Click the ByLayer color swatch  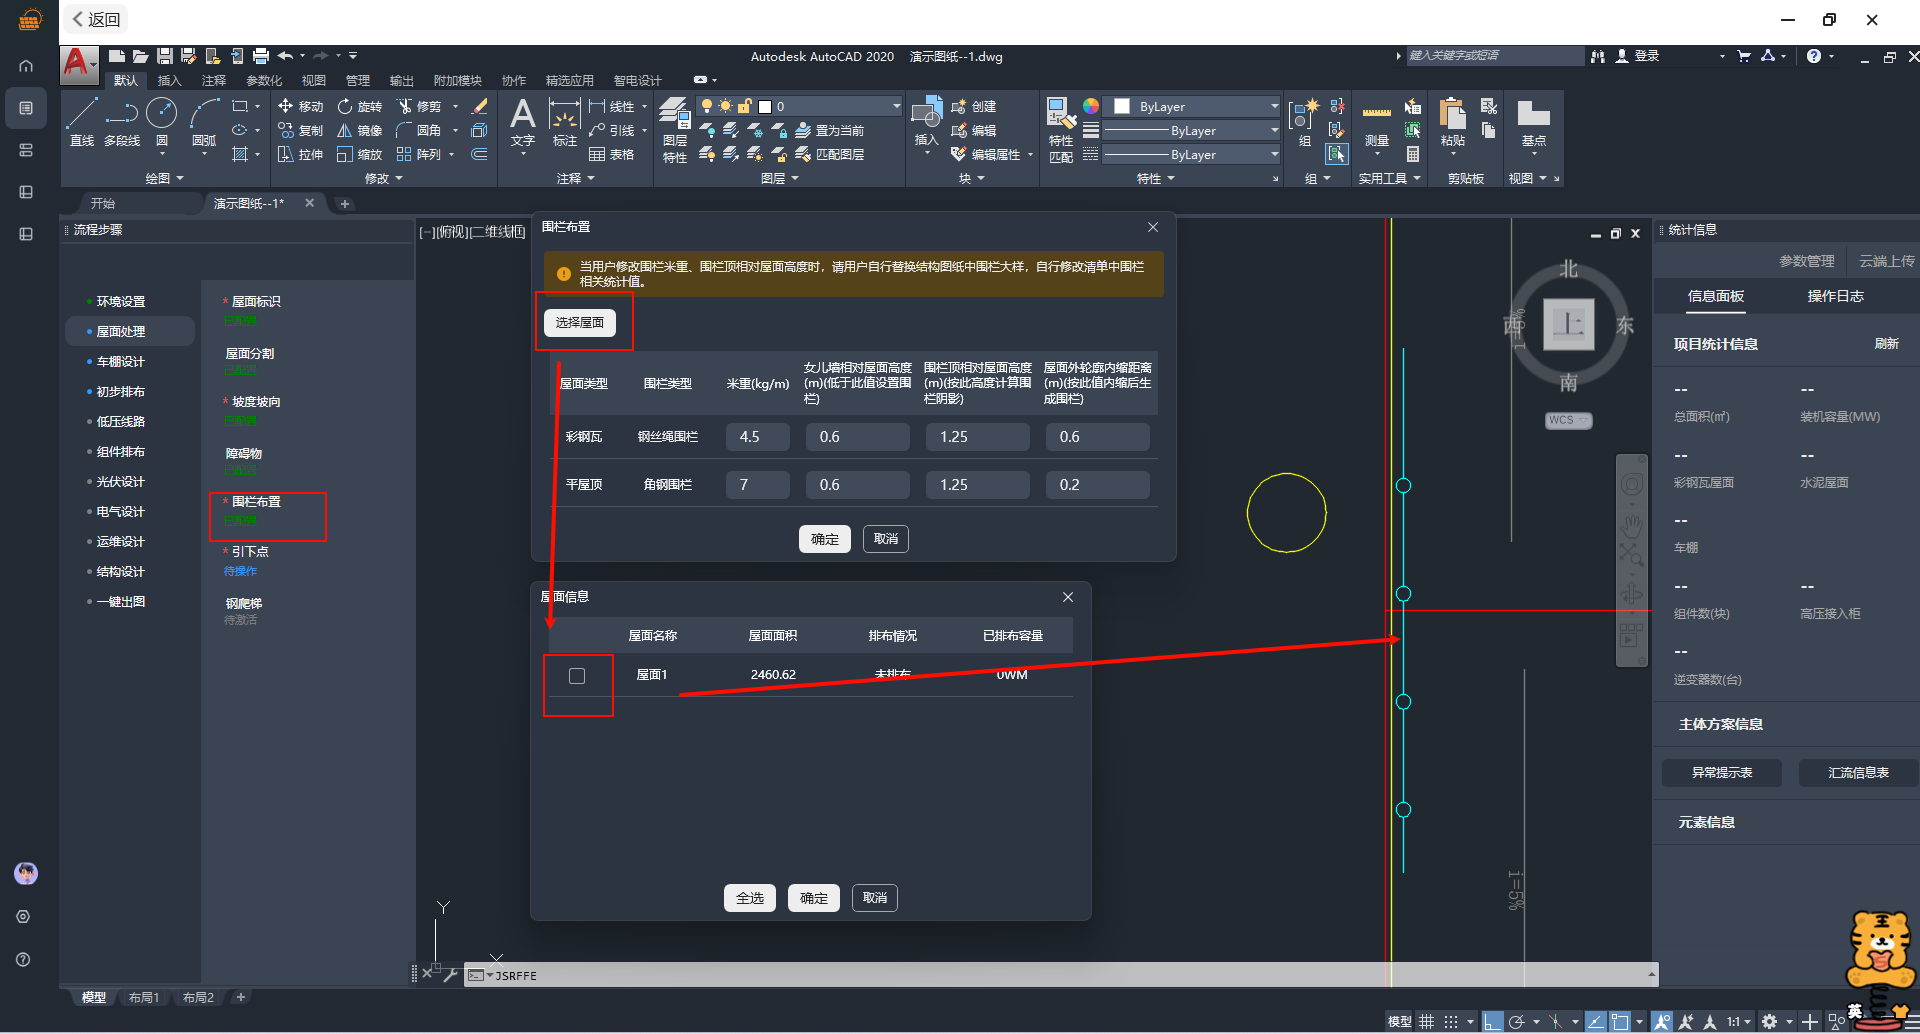tap(1122, 106)
